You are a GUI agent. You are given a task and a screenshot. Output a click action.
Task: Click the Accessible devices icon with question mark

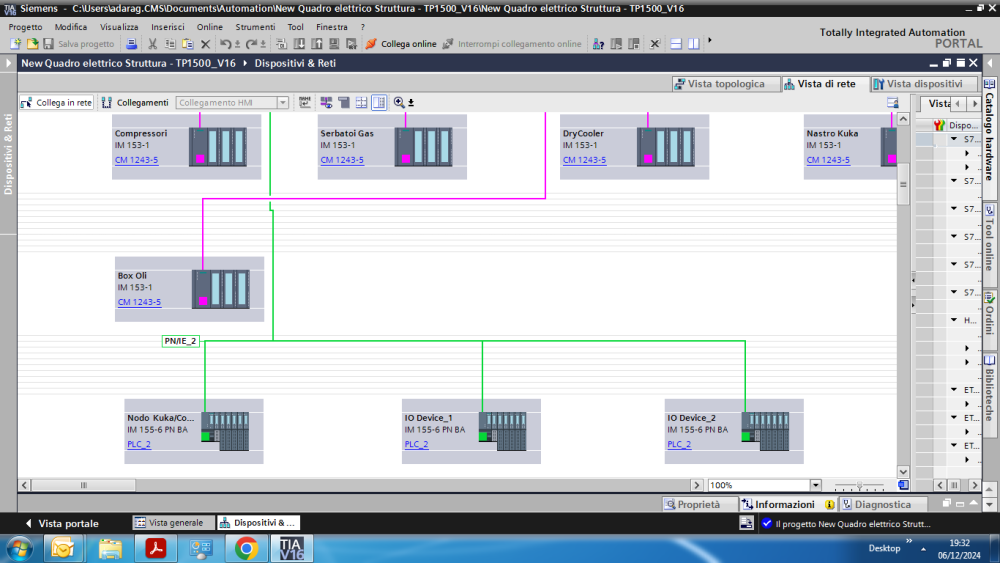pyautogui.click(x=598, y=44)
